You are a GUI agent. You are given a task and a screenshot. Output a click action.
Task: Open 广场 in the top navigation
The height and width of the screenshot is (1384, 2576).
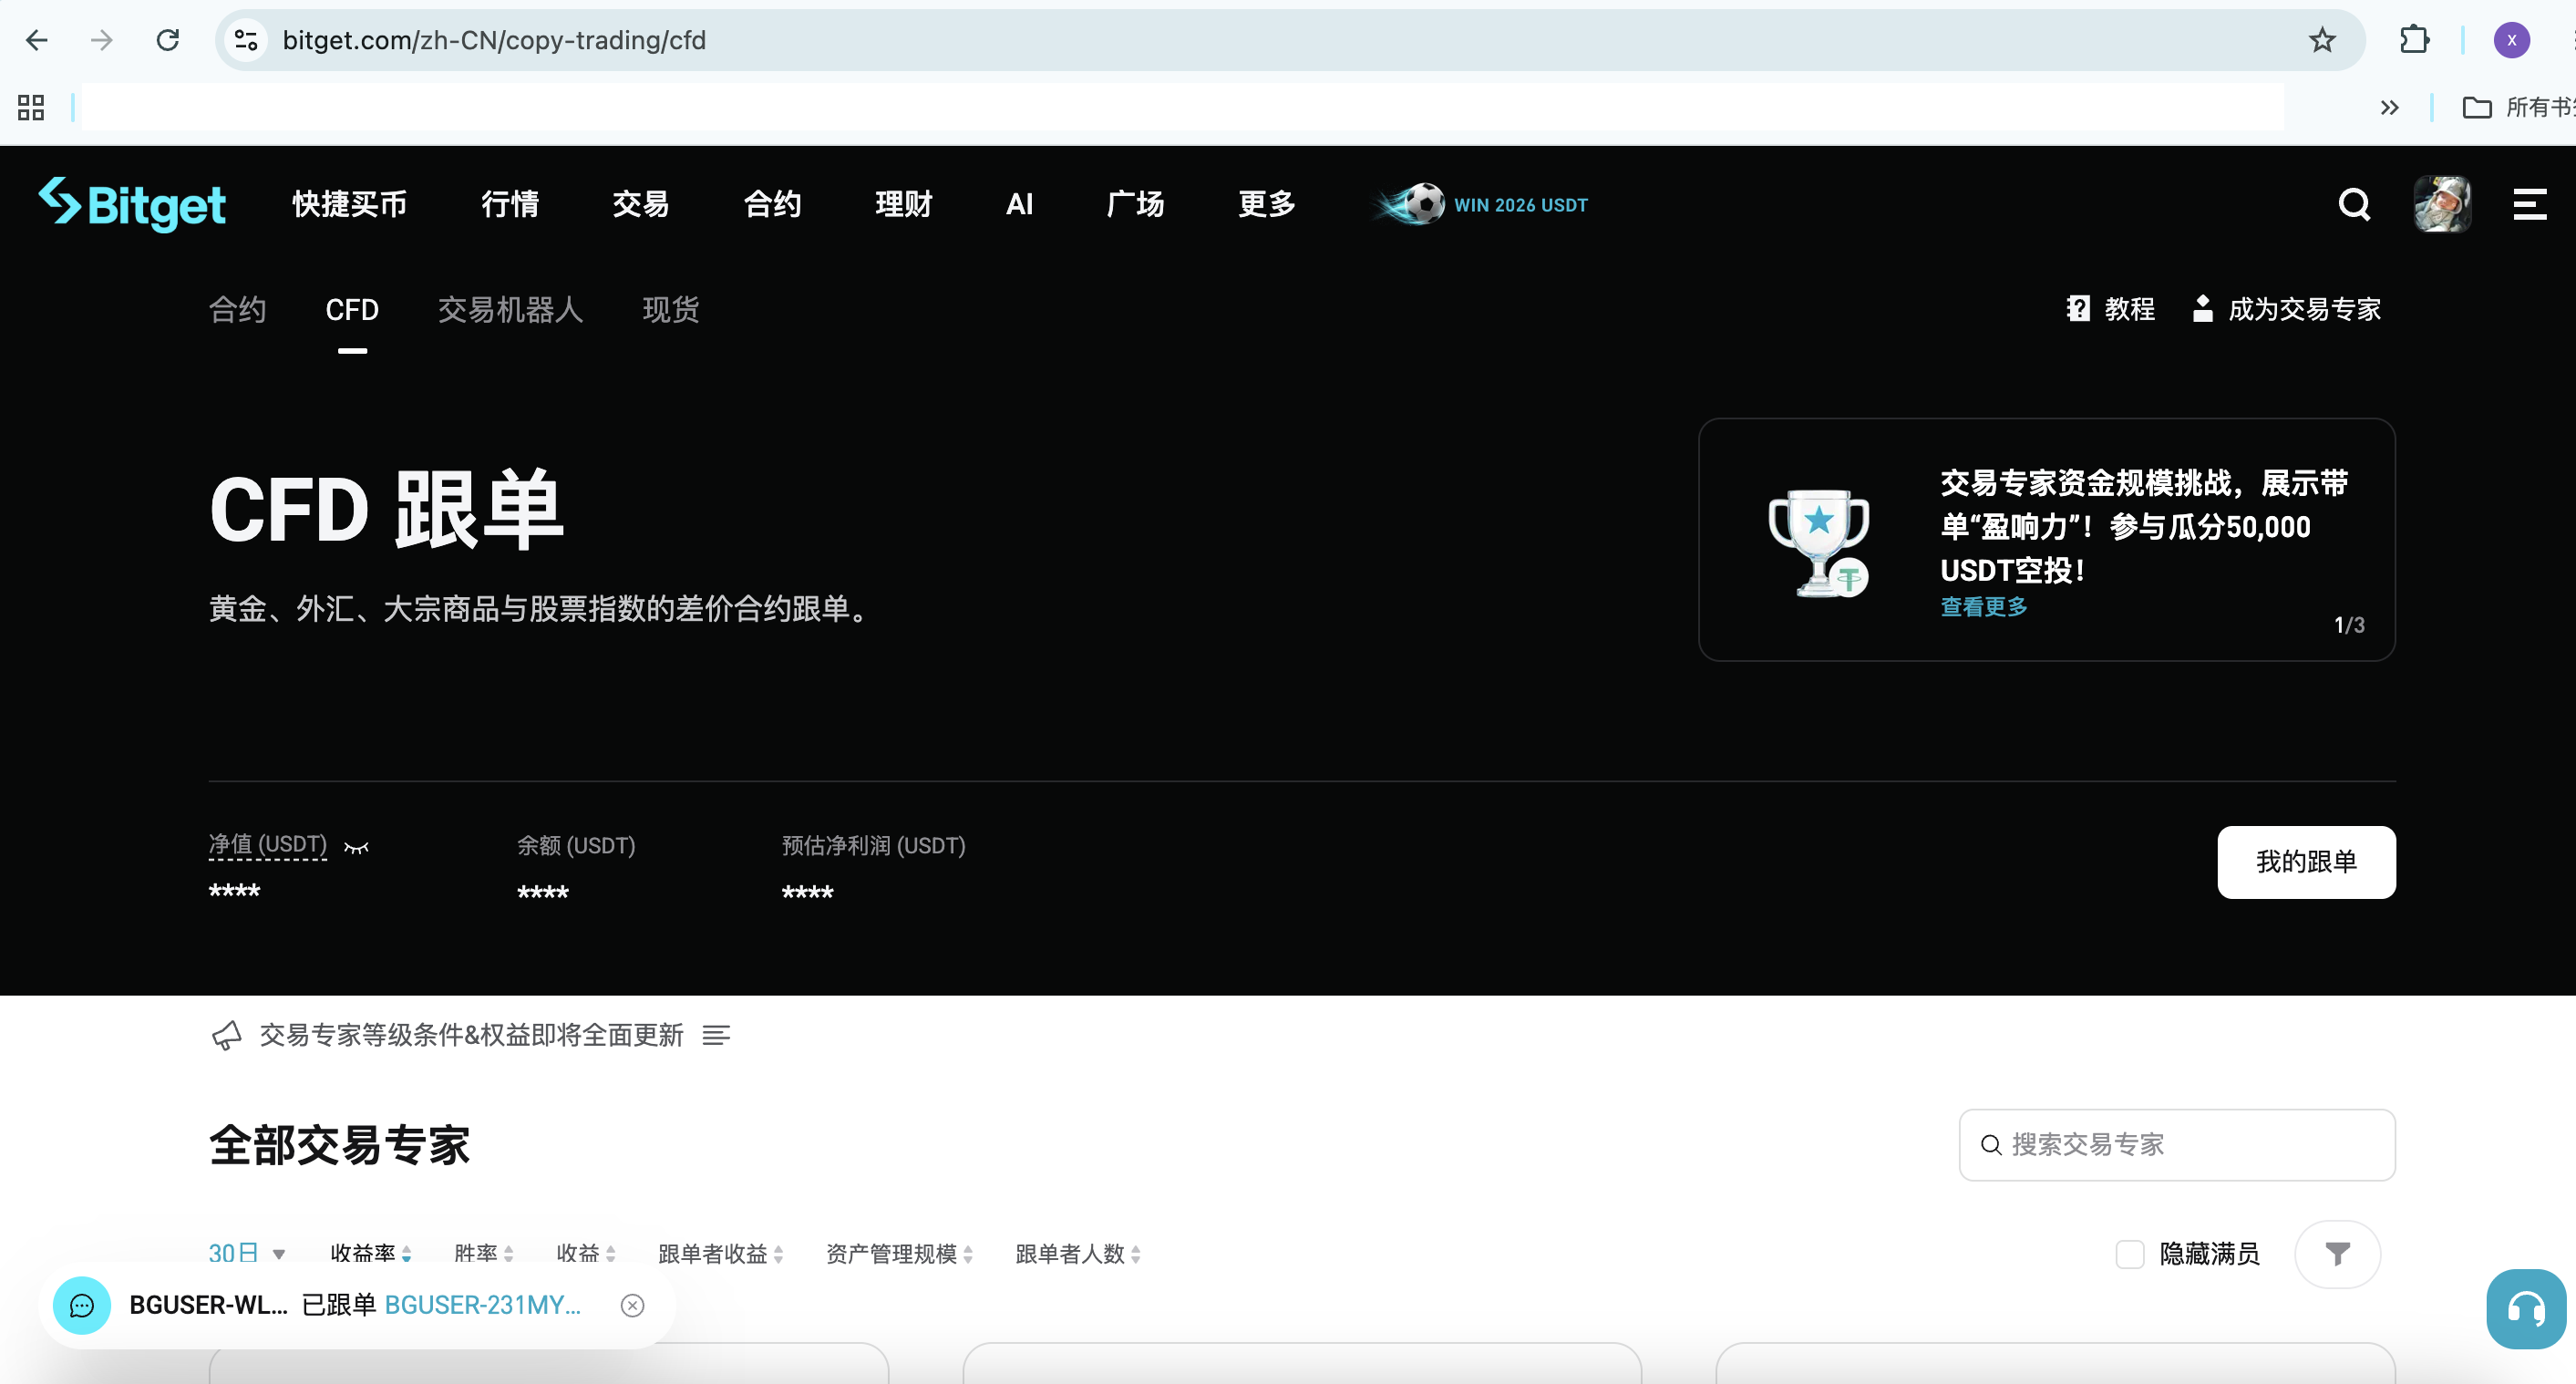click(1135, 204)
